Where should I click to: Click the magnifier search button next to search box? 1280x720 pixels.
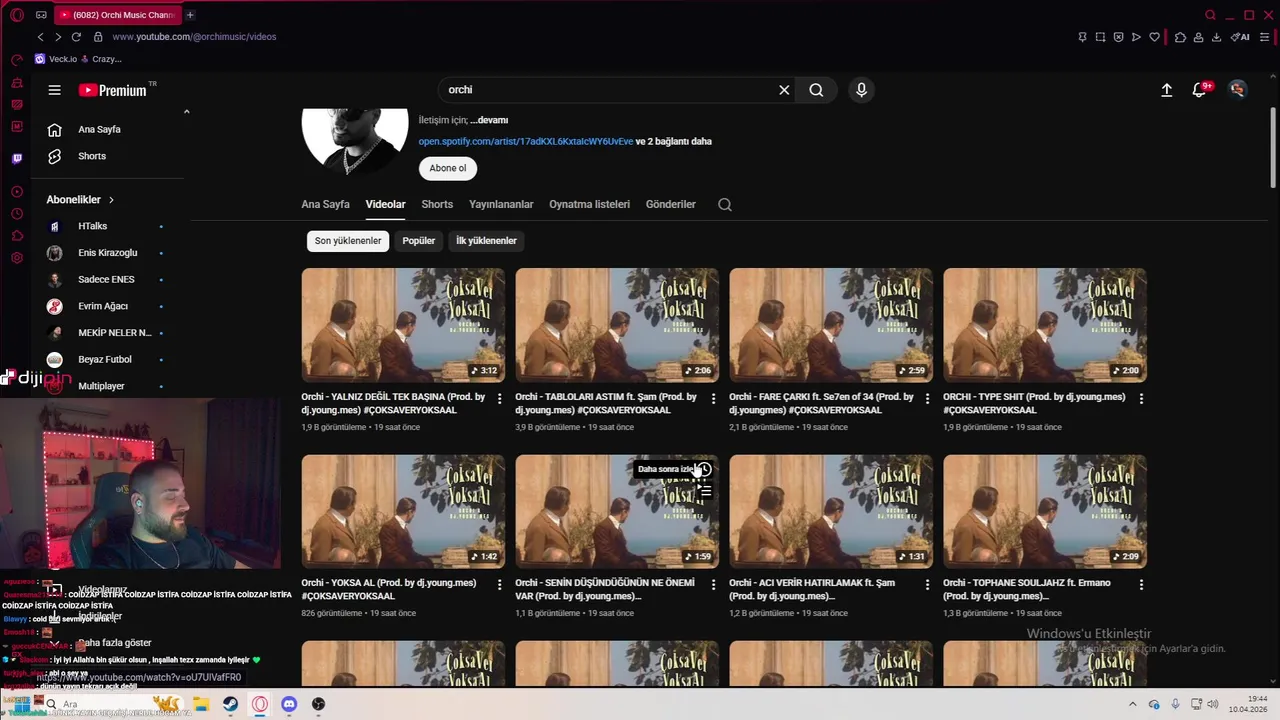coord(816,90)
